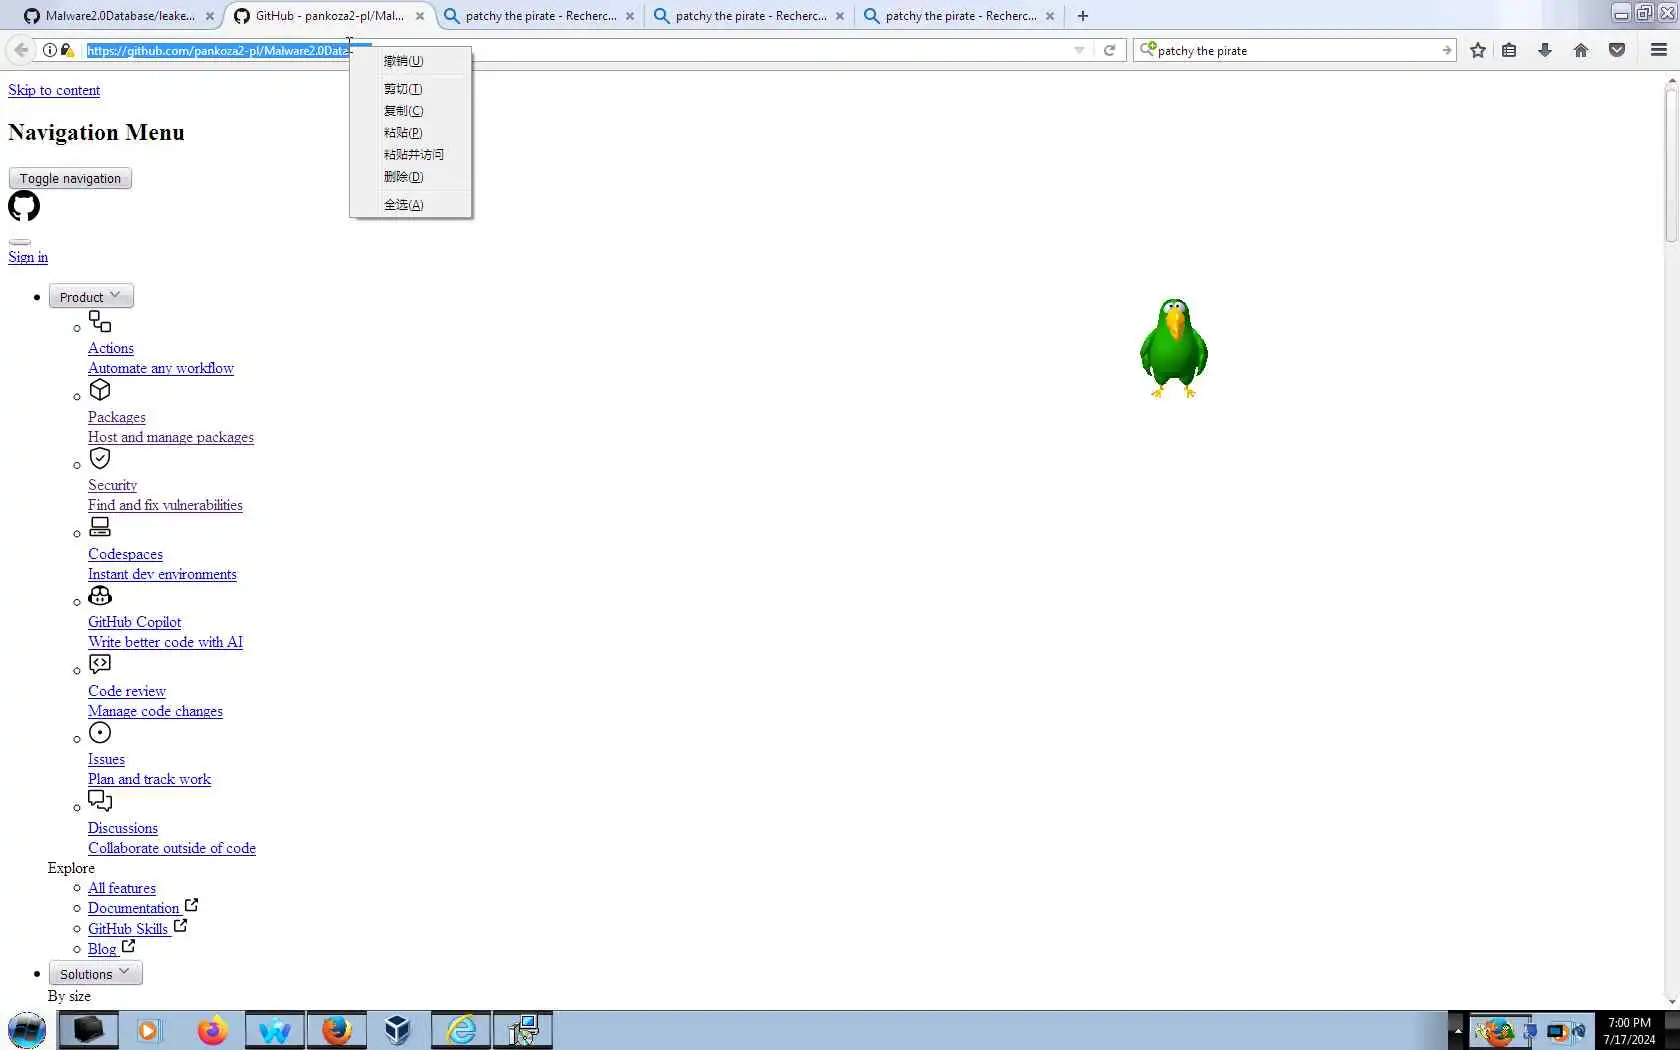The image size is (1680, 1050).
Task: Click the Issues circle-dot icon
Action: (100, 733)
